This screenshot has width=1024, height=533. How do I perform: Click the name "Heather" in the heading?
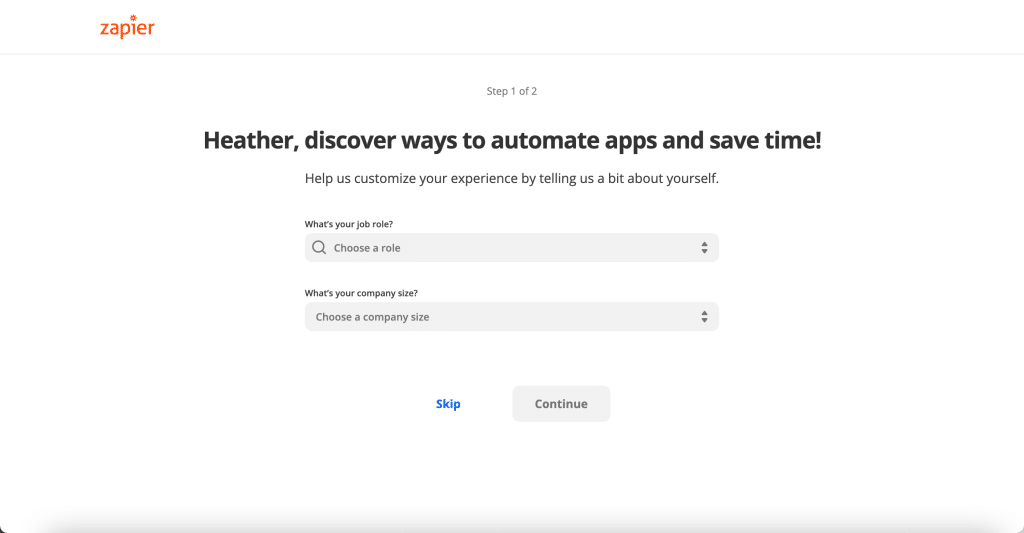point(251,140)
